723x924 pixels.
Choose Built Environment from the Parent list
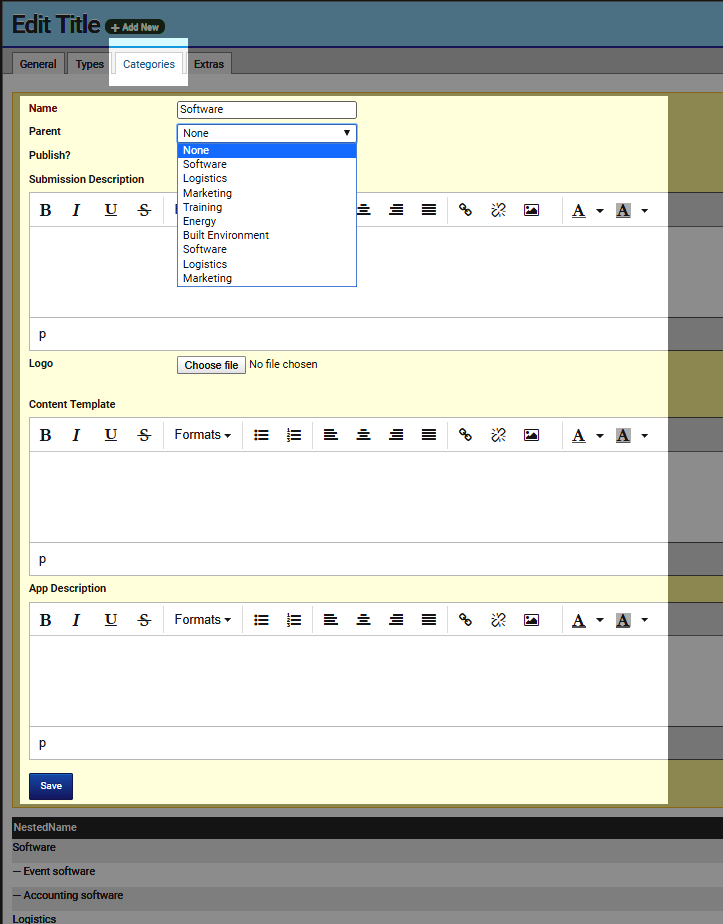(266, 235)
